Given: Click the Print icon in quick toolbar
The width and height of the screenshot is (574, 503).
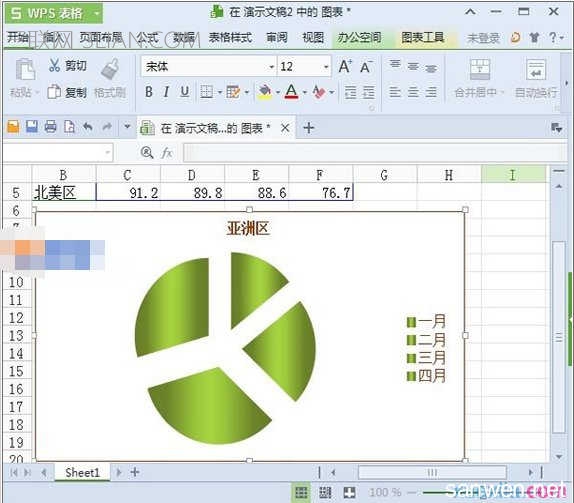Looking at the screenshot, I should (50, 127).
